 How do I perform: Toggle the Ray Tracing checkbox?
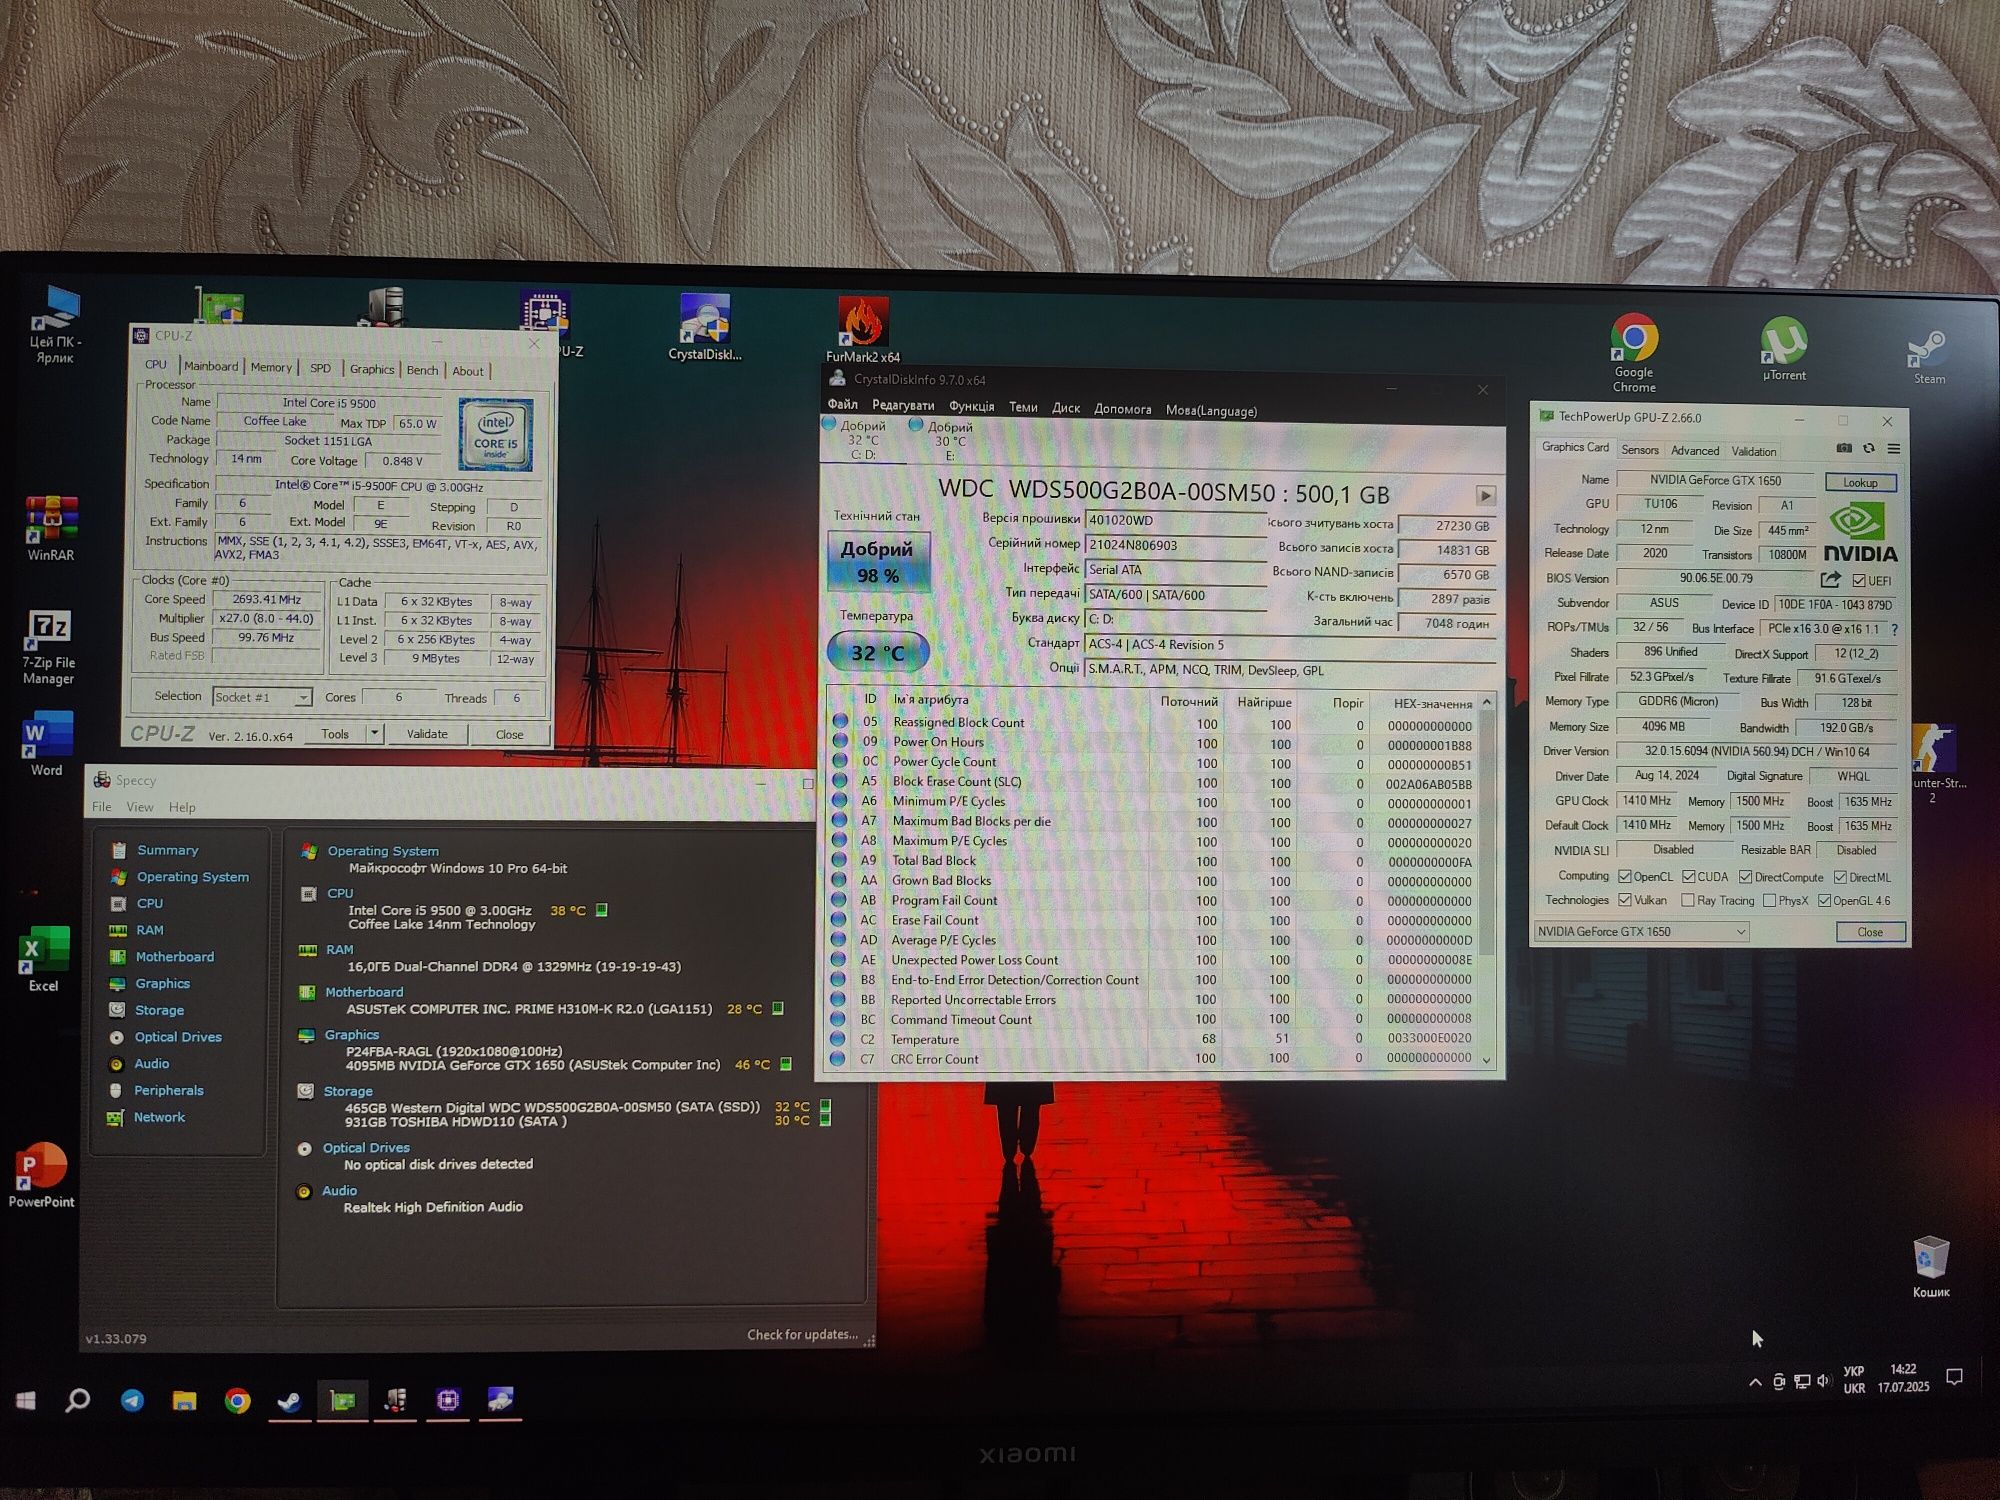pyautogui.click(x=1688, y=900)
